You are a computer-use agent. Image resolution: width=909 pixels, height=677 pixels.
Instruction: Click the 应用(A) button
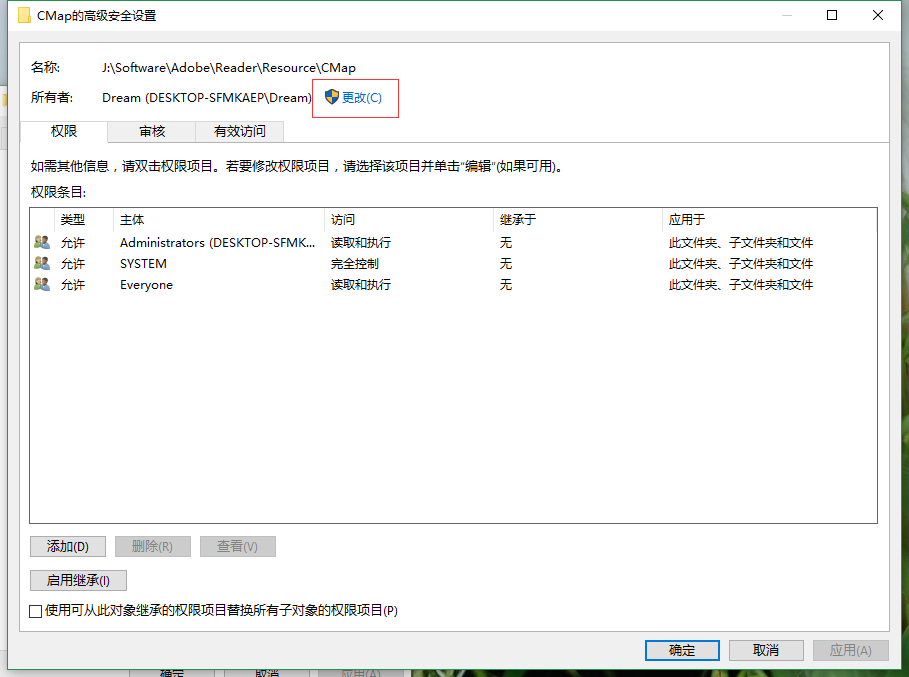[x=850, y=650]
